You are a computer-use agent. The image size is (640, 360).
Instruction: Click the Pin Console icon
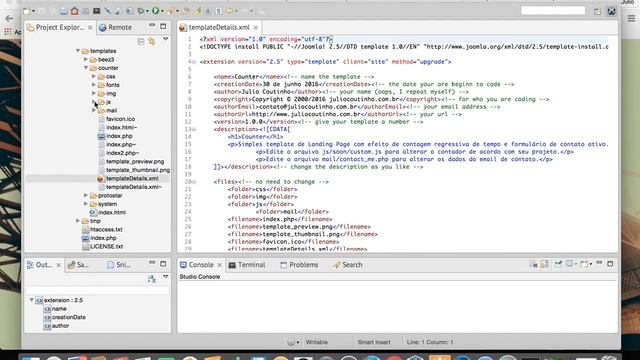558,264
